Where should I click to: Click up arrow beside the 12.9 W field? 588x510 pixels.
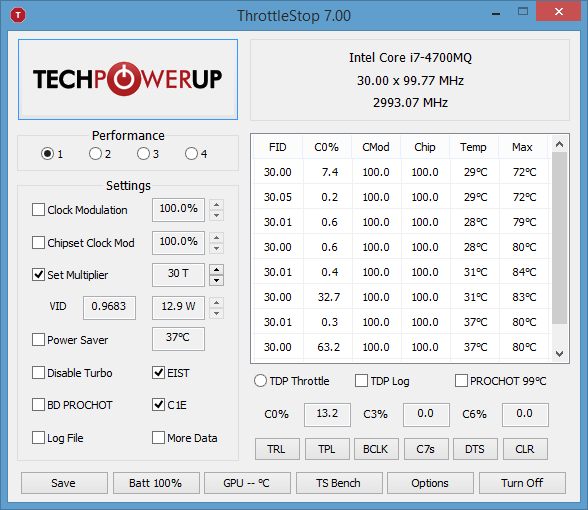pyautogui.click(x=216, y=303)
